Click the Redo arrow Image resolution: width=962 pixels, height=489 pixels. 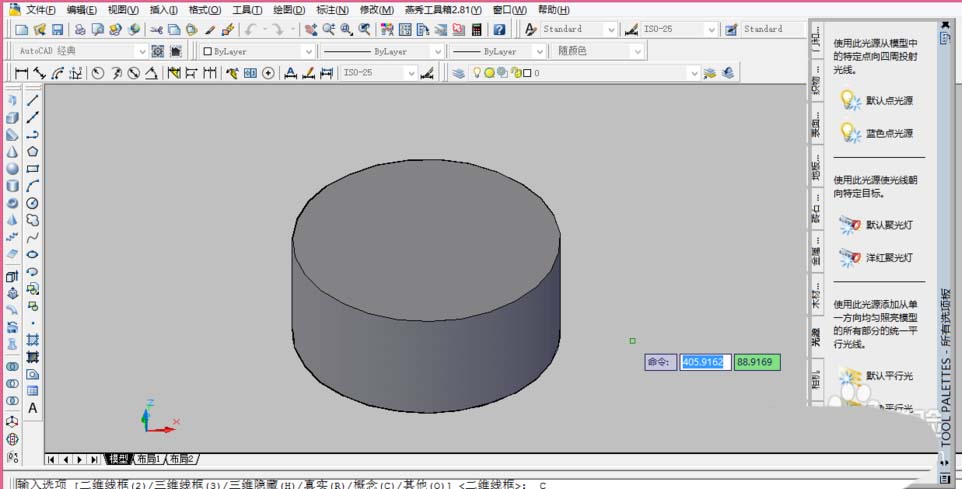tap(278, 29)
